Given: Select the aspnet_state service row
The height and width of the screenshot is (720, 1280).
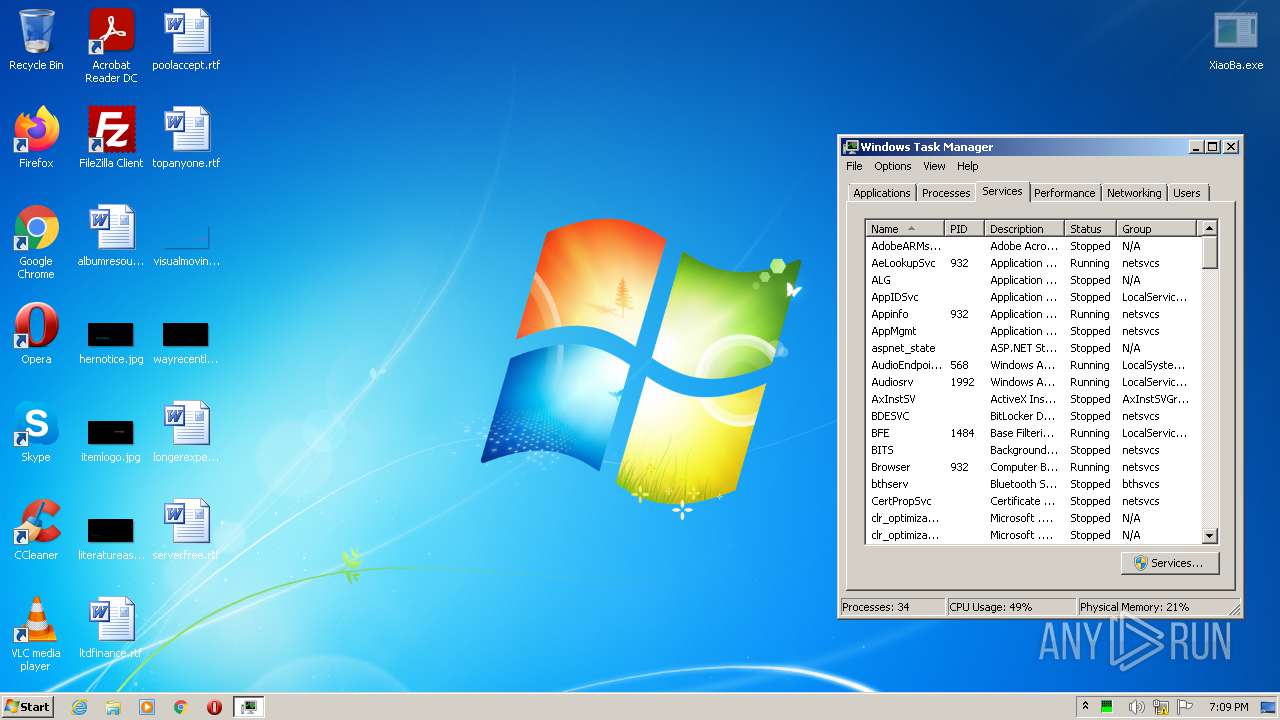Looking at the screenshot, I should tap(1033, 348).
